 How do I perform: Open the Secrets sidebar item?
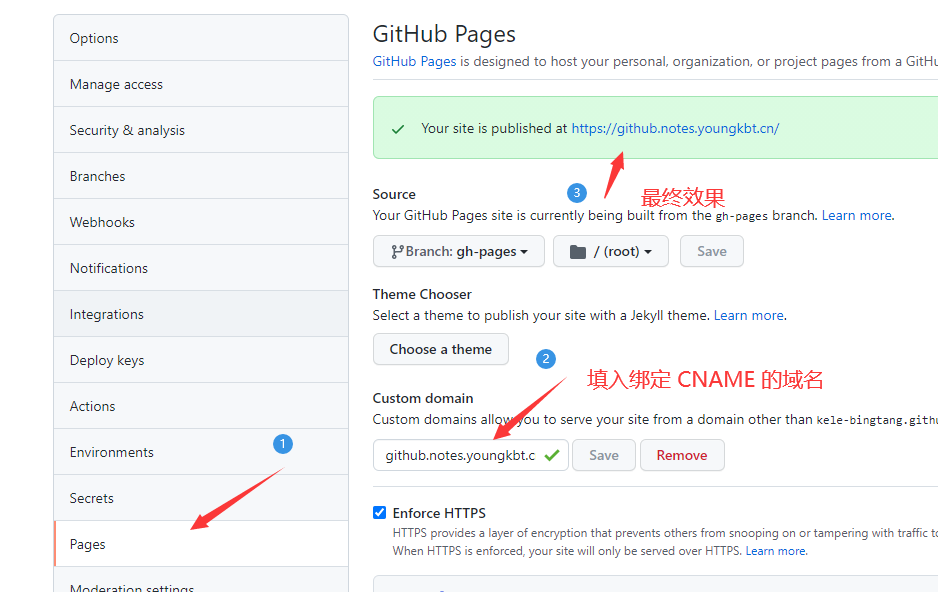click(92, 498)
